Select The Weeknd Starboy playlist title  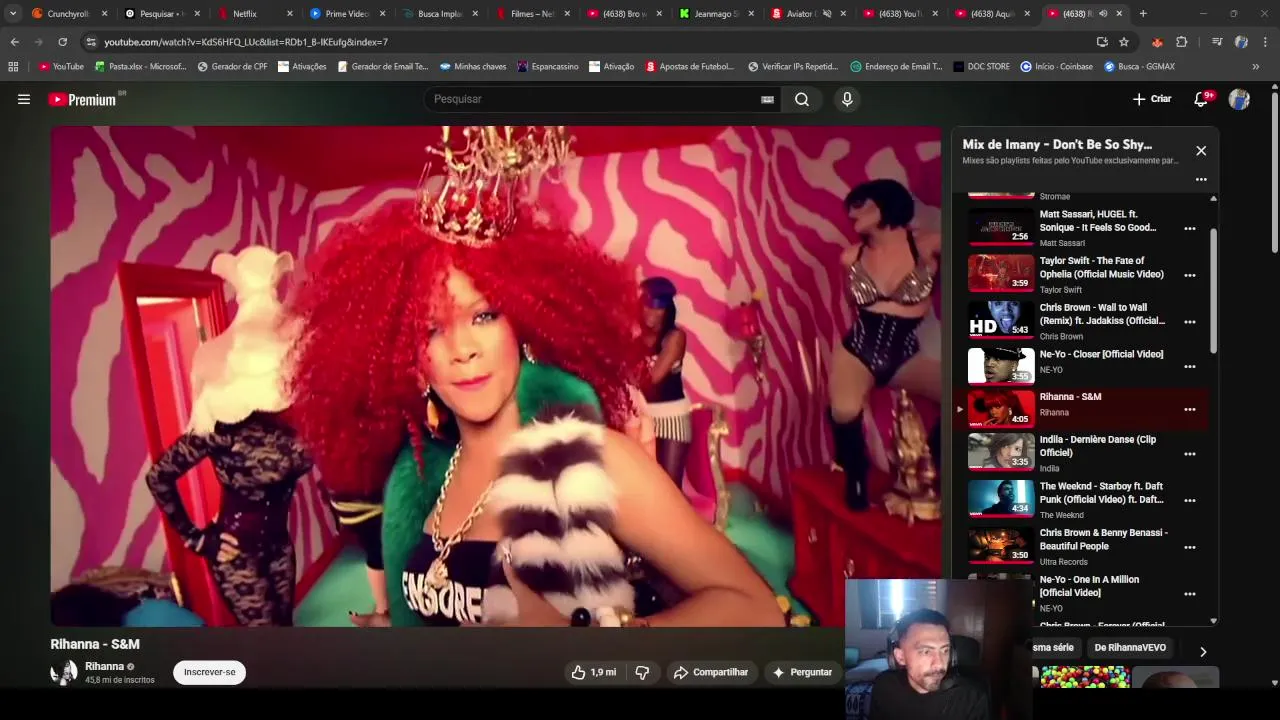pos(1101,493)
